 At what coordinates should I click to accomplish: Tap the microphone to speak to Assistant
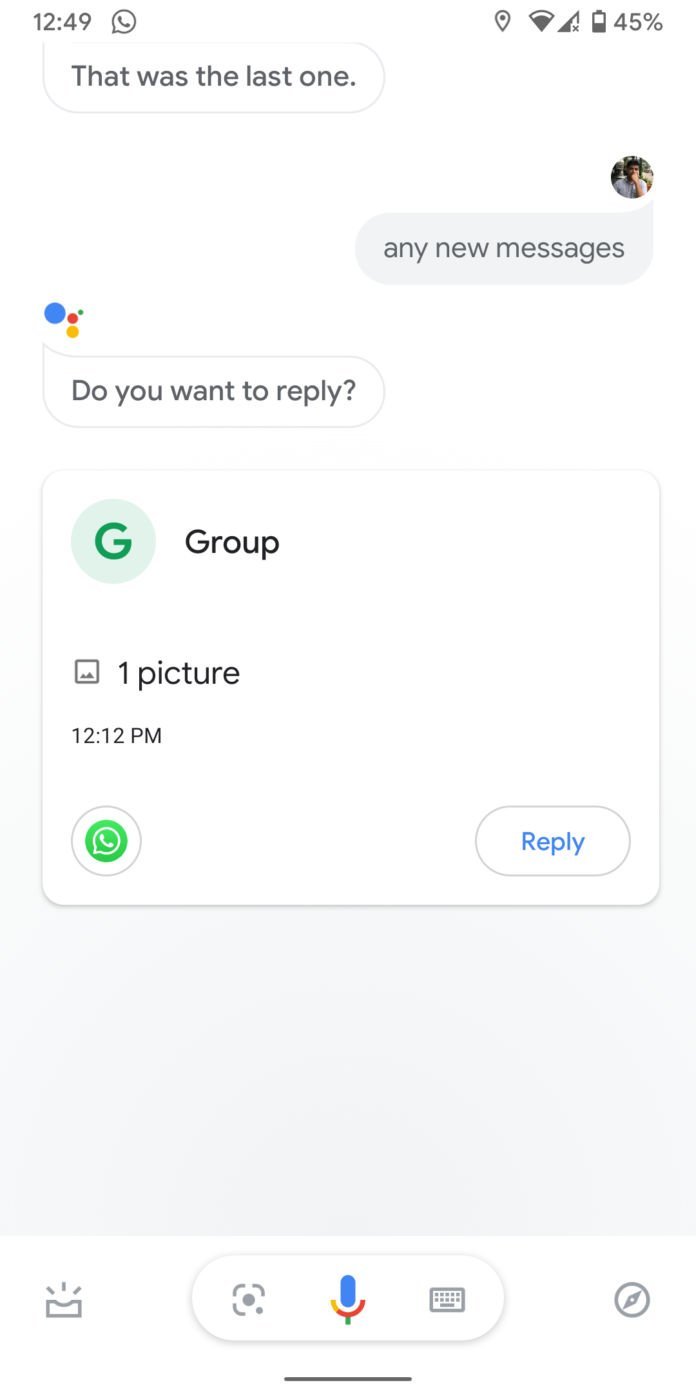[347, 1299]
